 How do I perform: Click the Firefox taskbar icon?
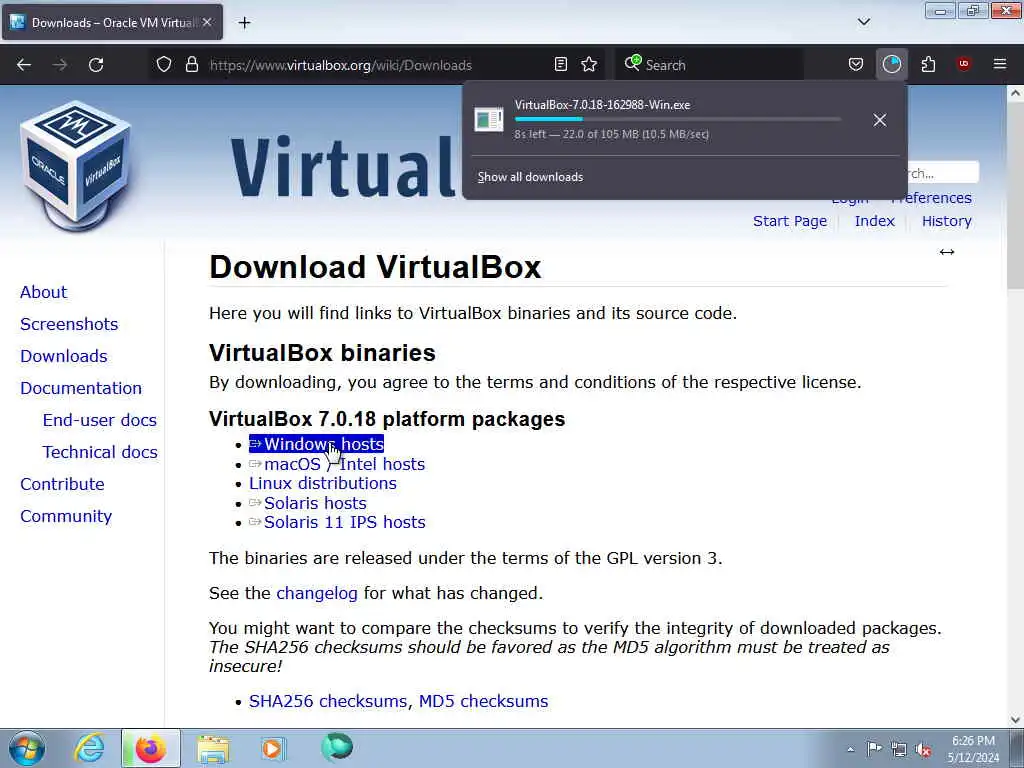pos(150,748)
